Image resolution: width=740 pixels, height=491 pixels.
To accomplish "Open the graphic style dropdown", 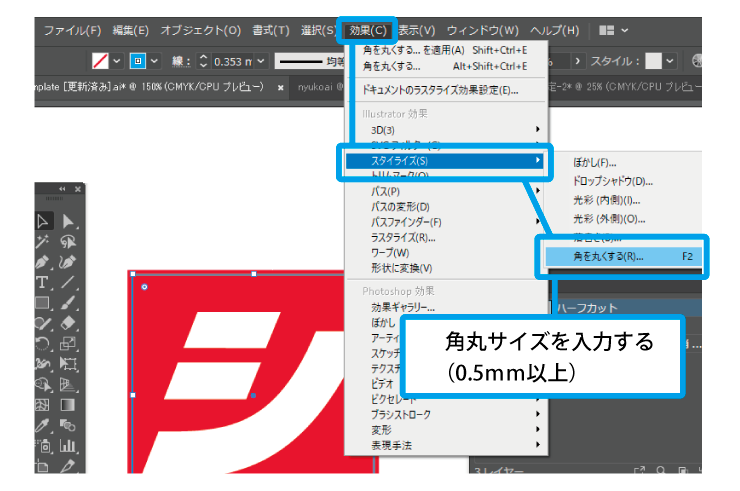I will [x=670, y=61].
